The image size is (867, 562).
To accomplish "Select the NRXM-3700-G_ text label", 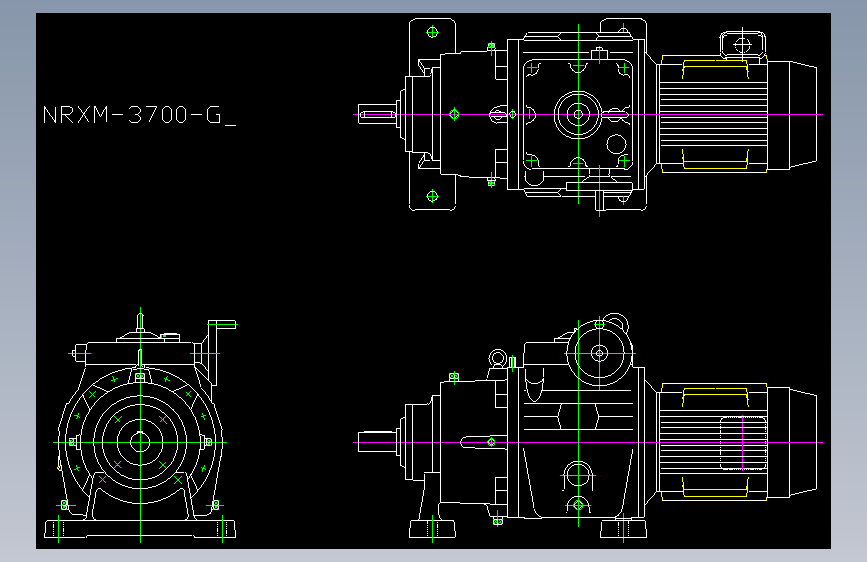I will point(139,115).
